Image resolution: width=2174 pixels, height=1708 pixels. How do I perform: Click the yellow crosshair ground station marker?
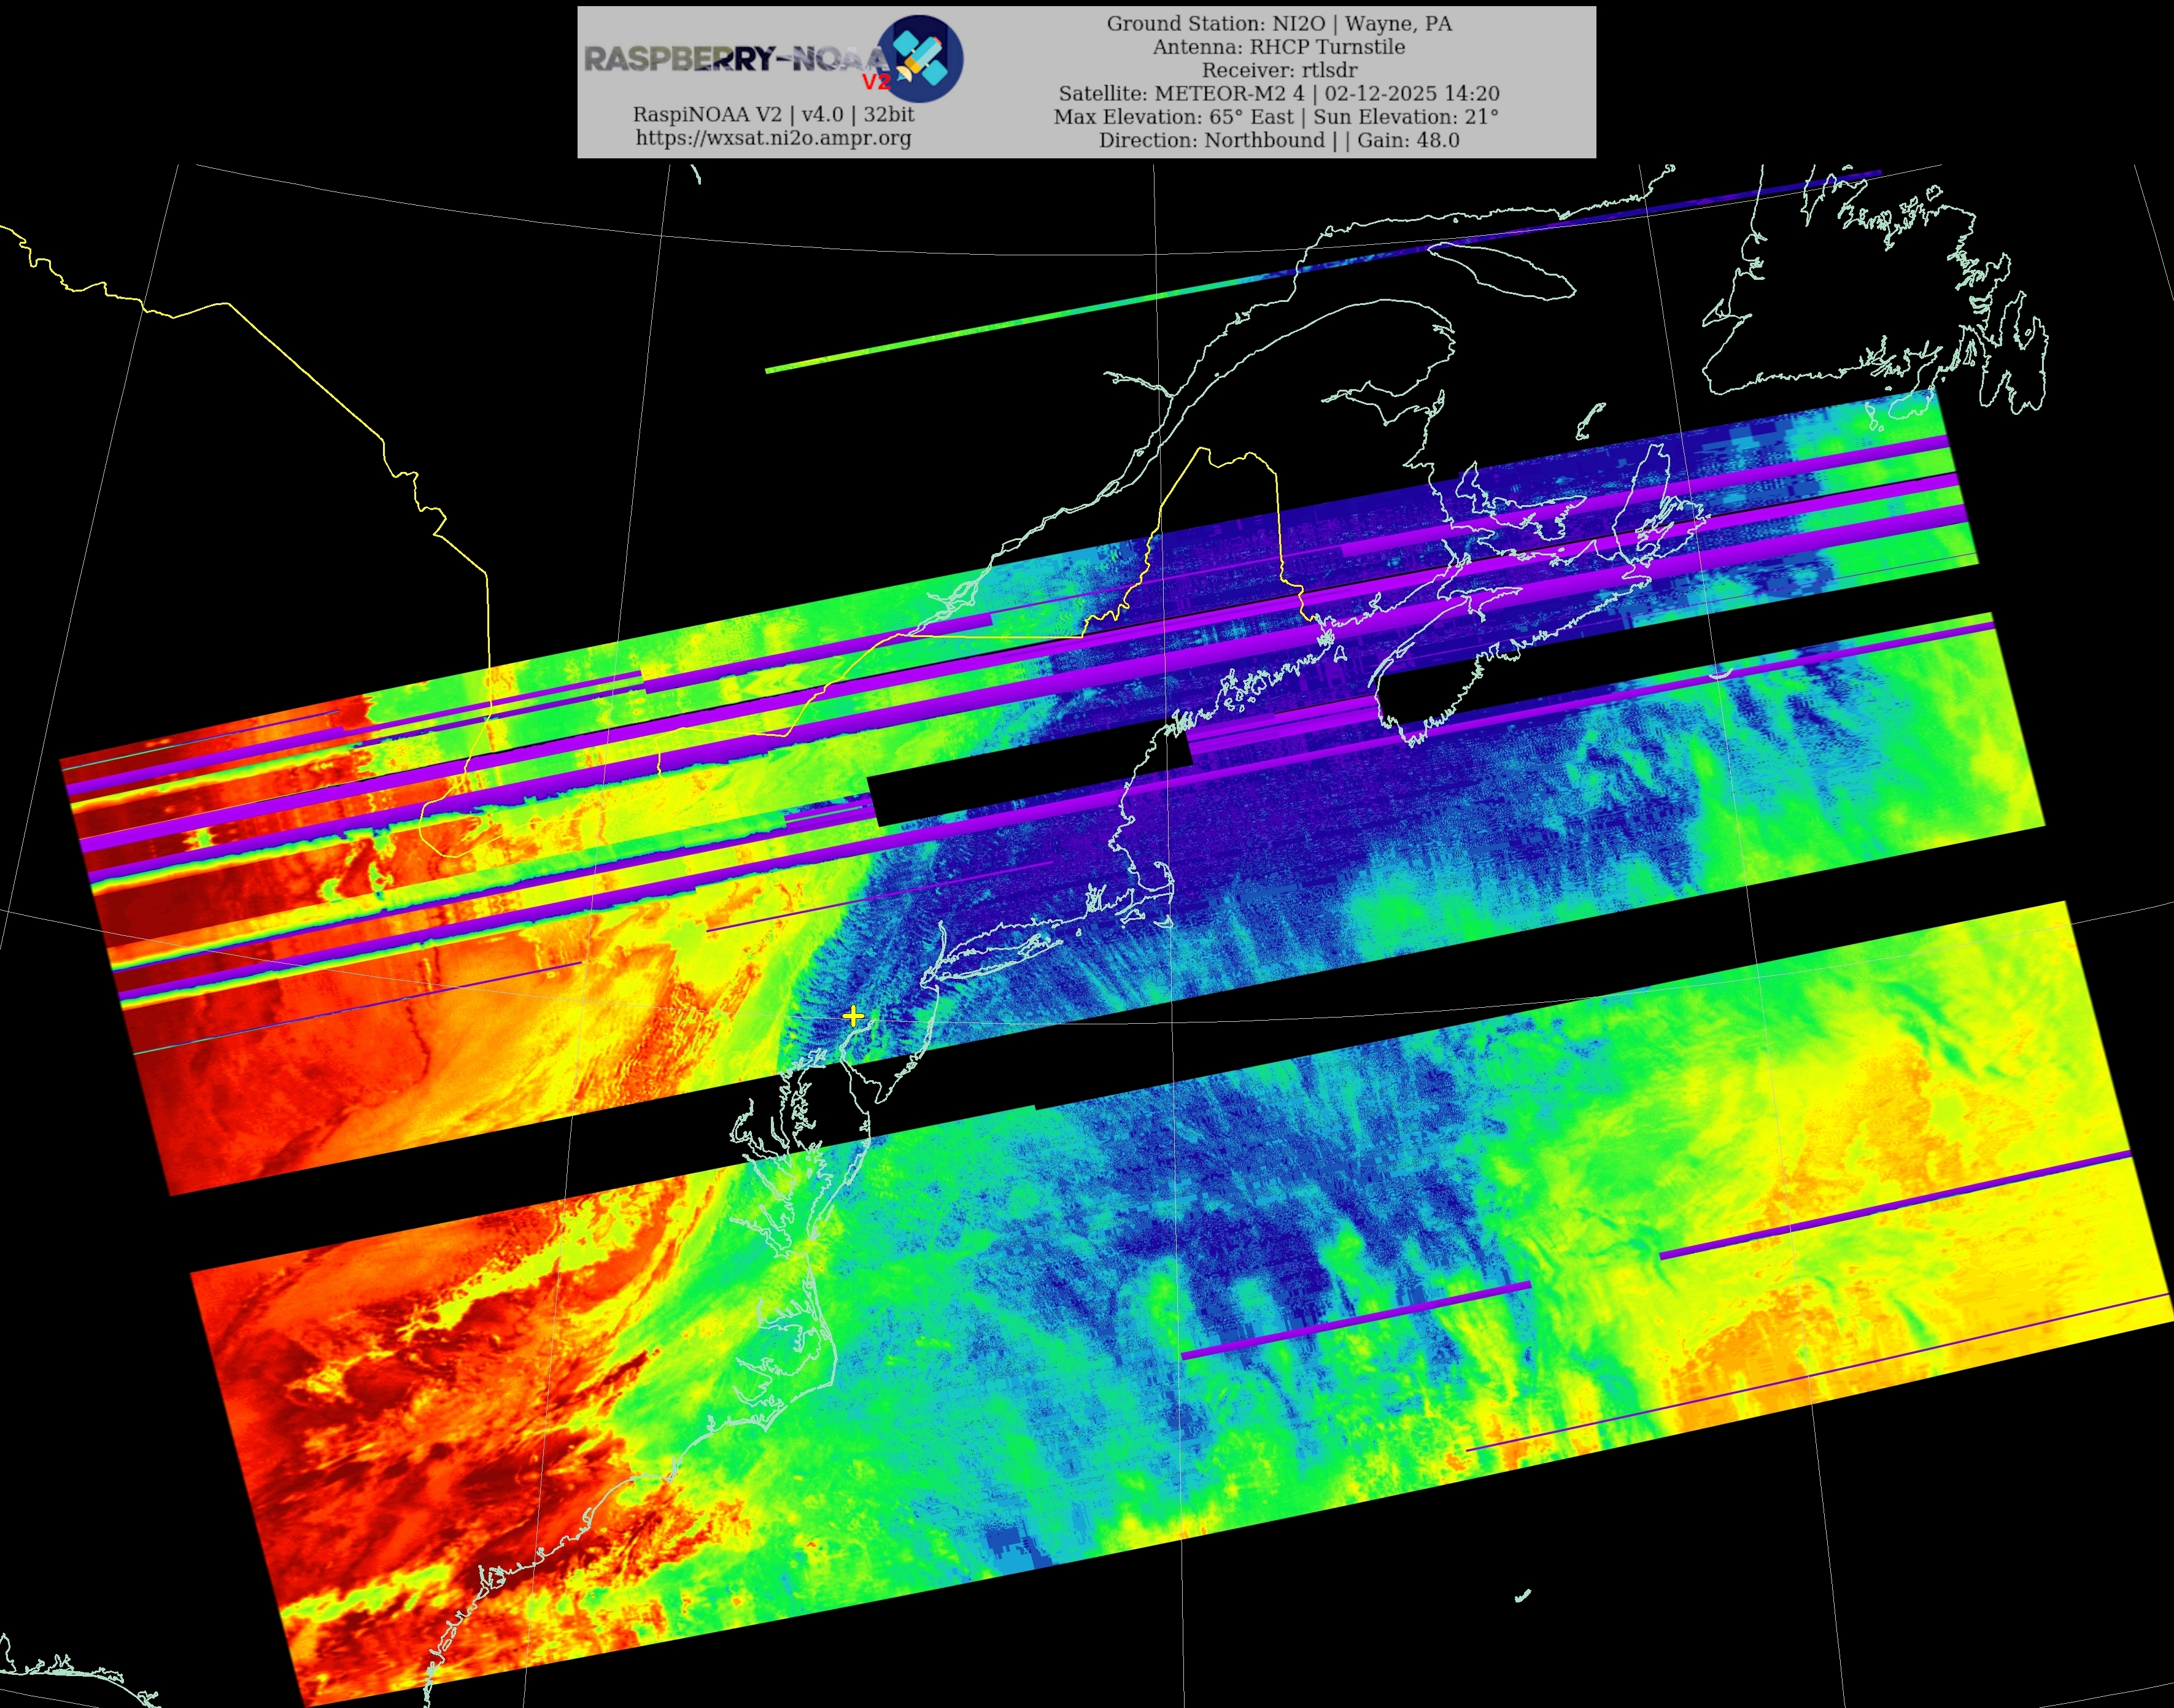(853, 1016)
